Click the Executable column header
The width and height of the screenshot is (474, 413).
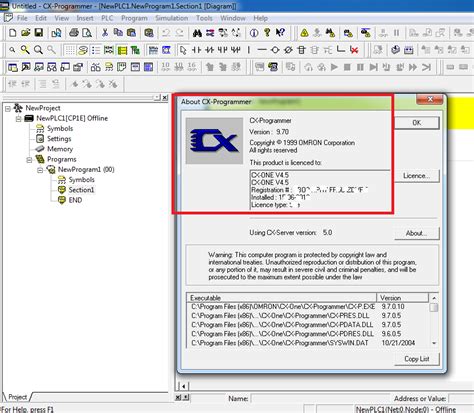point(282,298)
